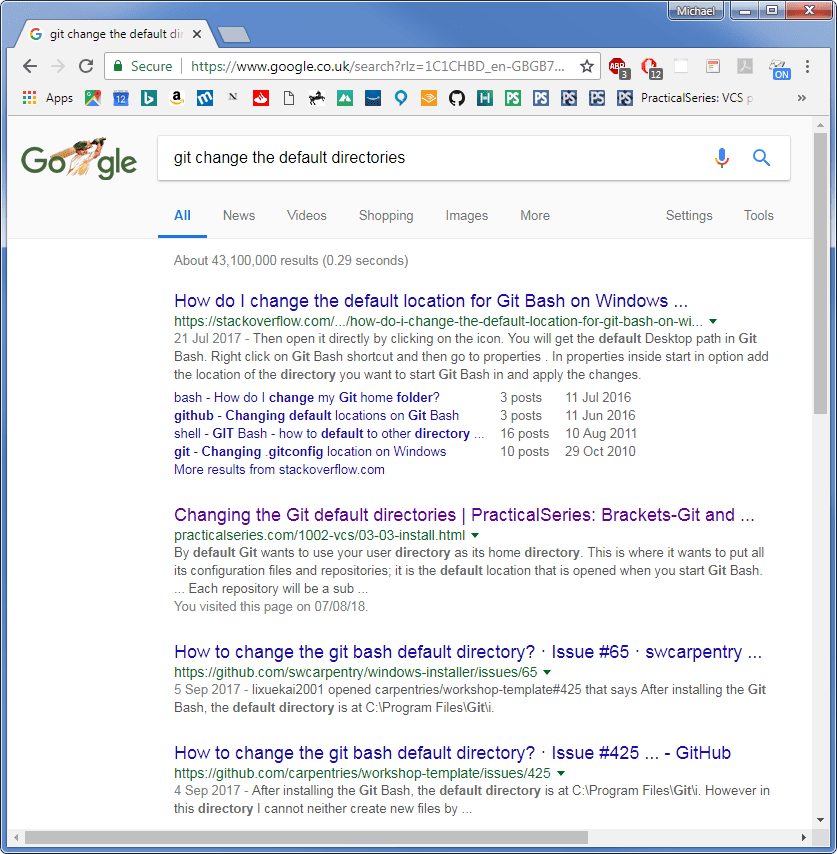Click the Google doodle logo
The image size is (837, 854).
[x=79, y=158]
